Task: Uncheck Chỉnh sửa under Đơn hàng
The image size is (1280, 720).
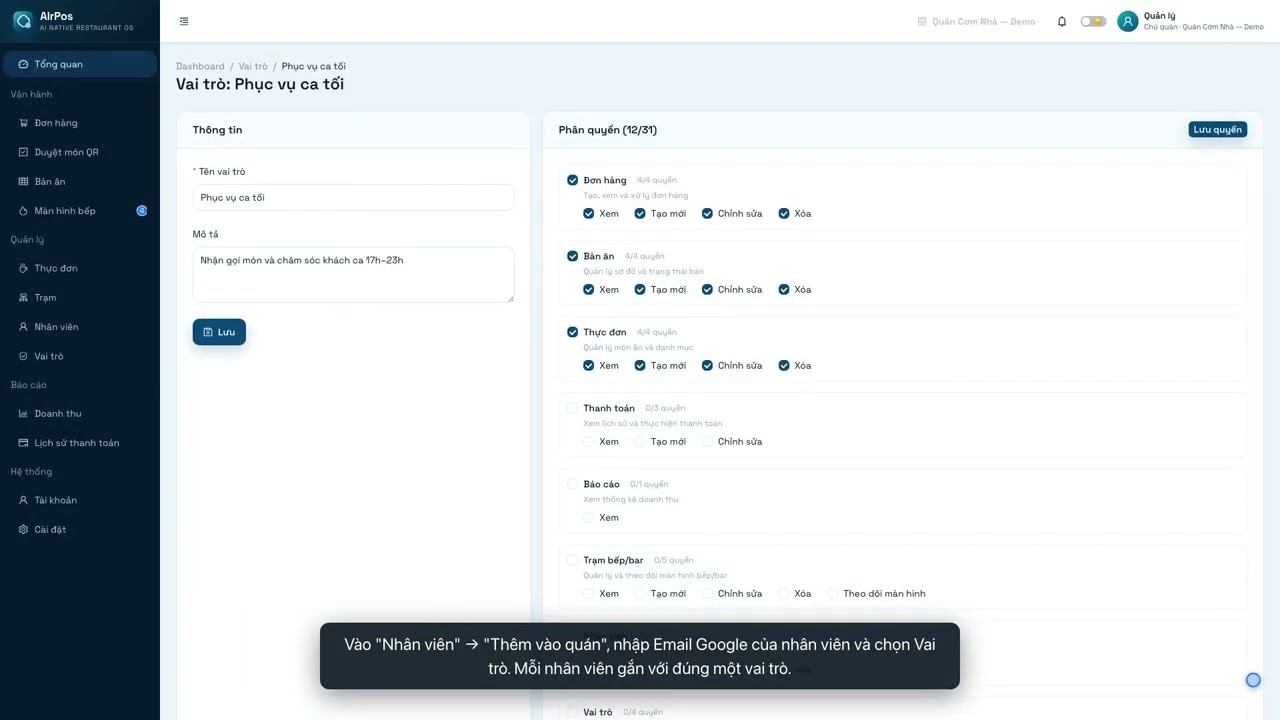Action: tap(707, 213)
